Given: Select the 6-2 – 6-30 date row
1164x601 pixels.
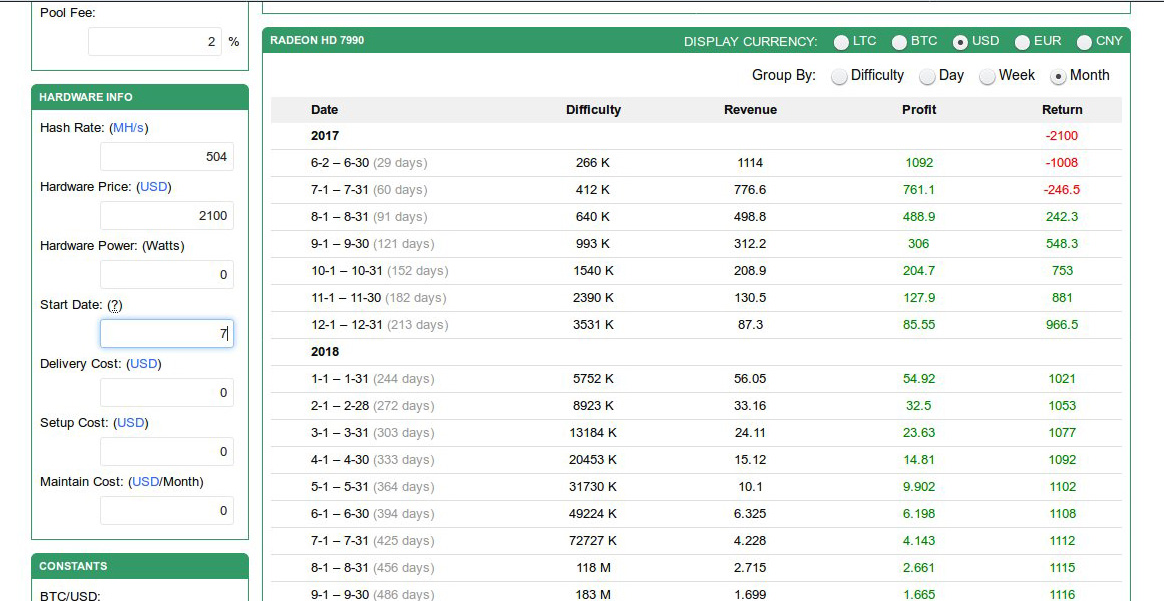Looking at the screenshot, I should pyautogui.click(x=696, y=162).
